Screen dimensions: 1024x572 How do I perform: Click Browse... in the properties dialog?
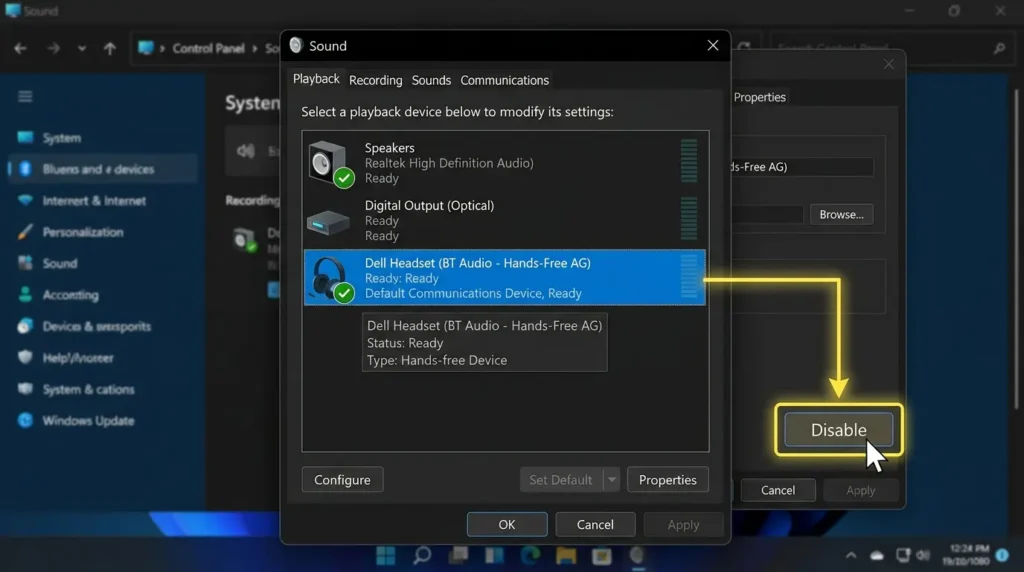841,214
